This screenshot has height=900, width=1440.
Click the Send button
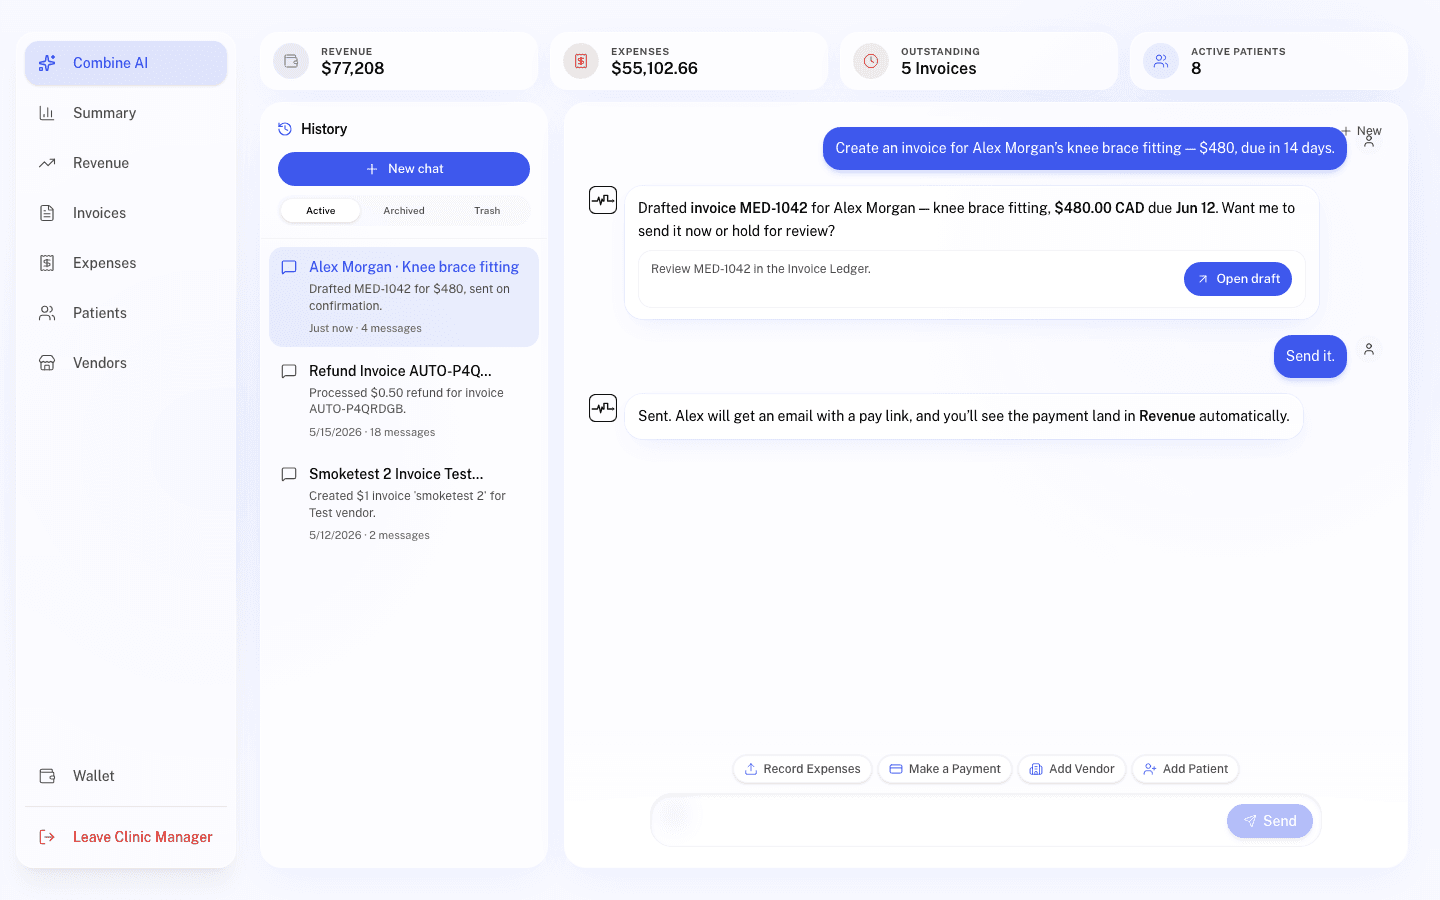[1270, 821]
